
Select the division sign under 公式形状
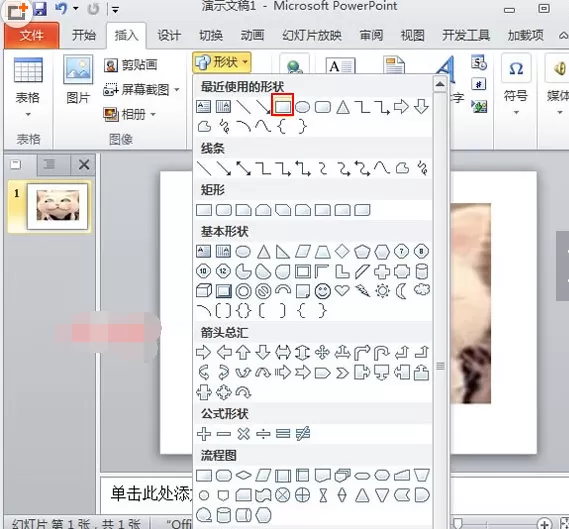(263, 434)
